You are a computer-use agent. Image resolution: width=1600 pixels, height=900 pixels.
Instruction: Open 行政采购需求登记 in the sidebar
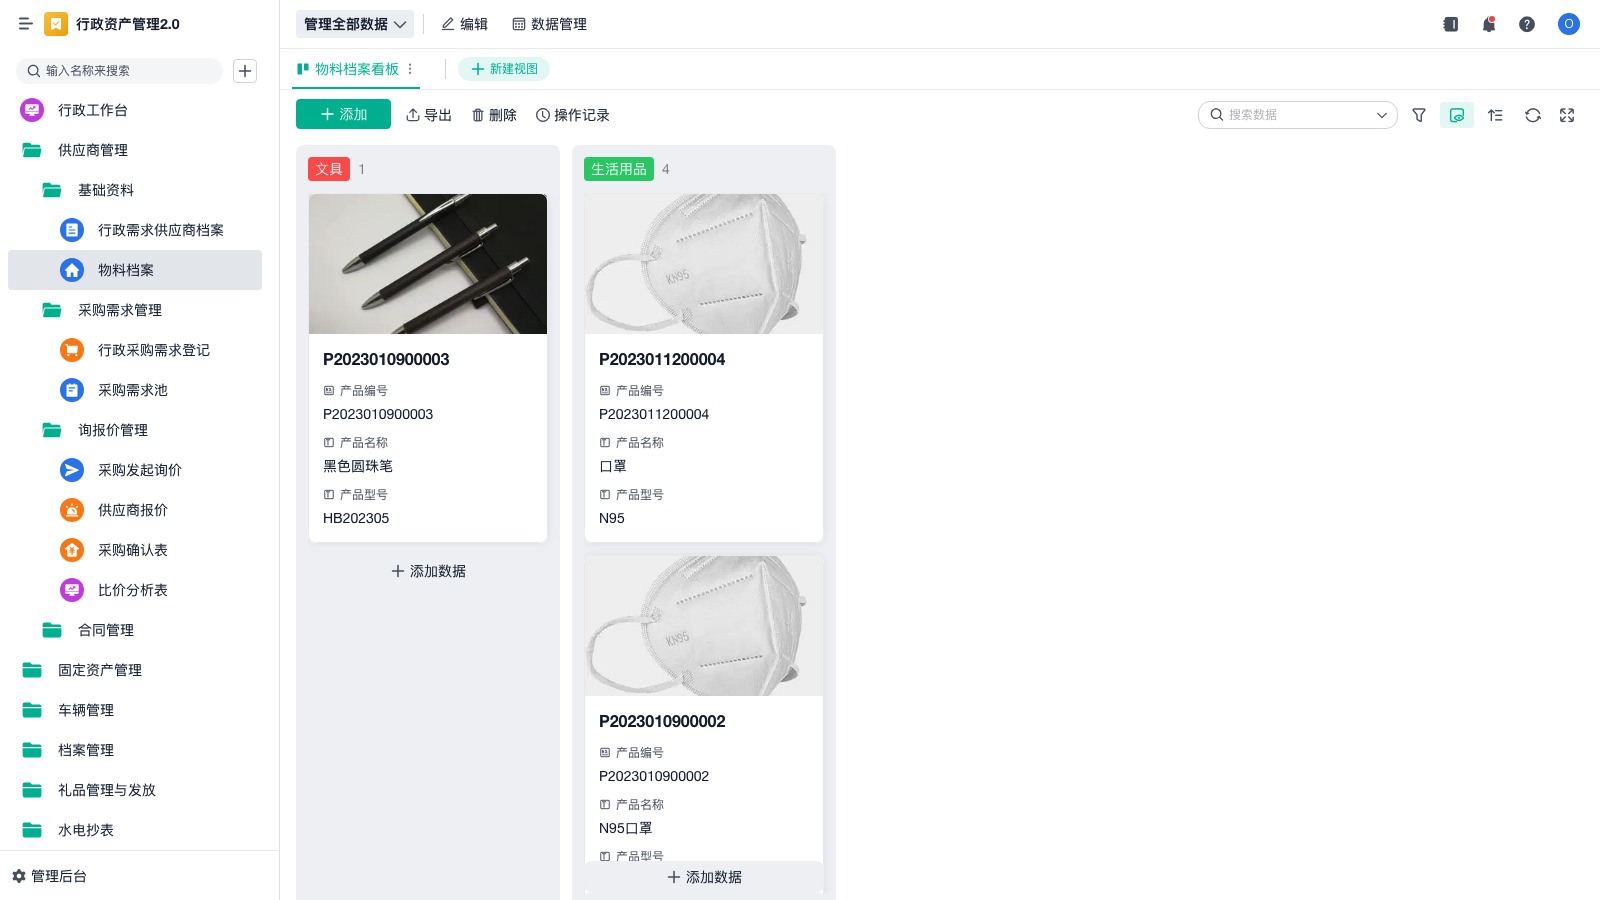tap(153, 350)
